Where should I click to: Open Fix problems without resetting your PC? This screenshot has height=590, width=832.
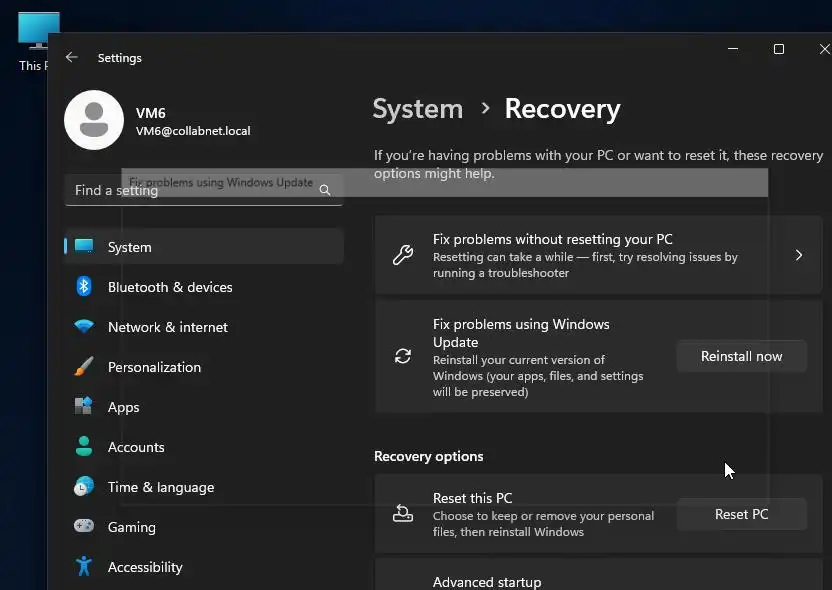click(599, 255)
